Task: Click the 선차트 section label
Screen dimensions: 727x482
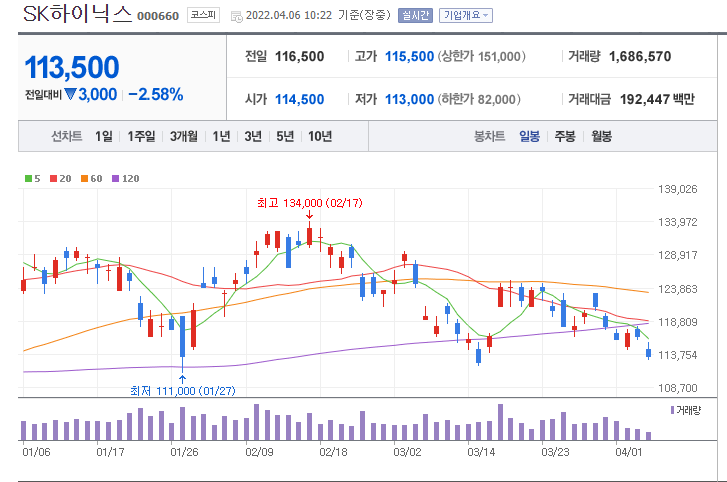Action: [x=66, y=136]
